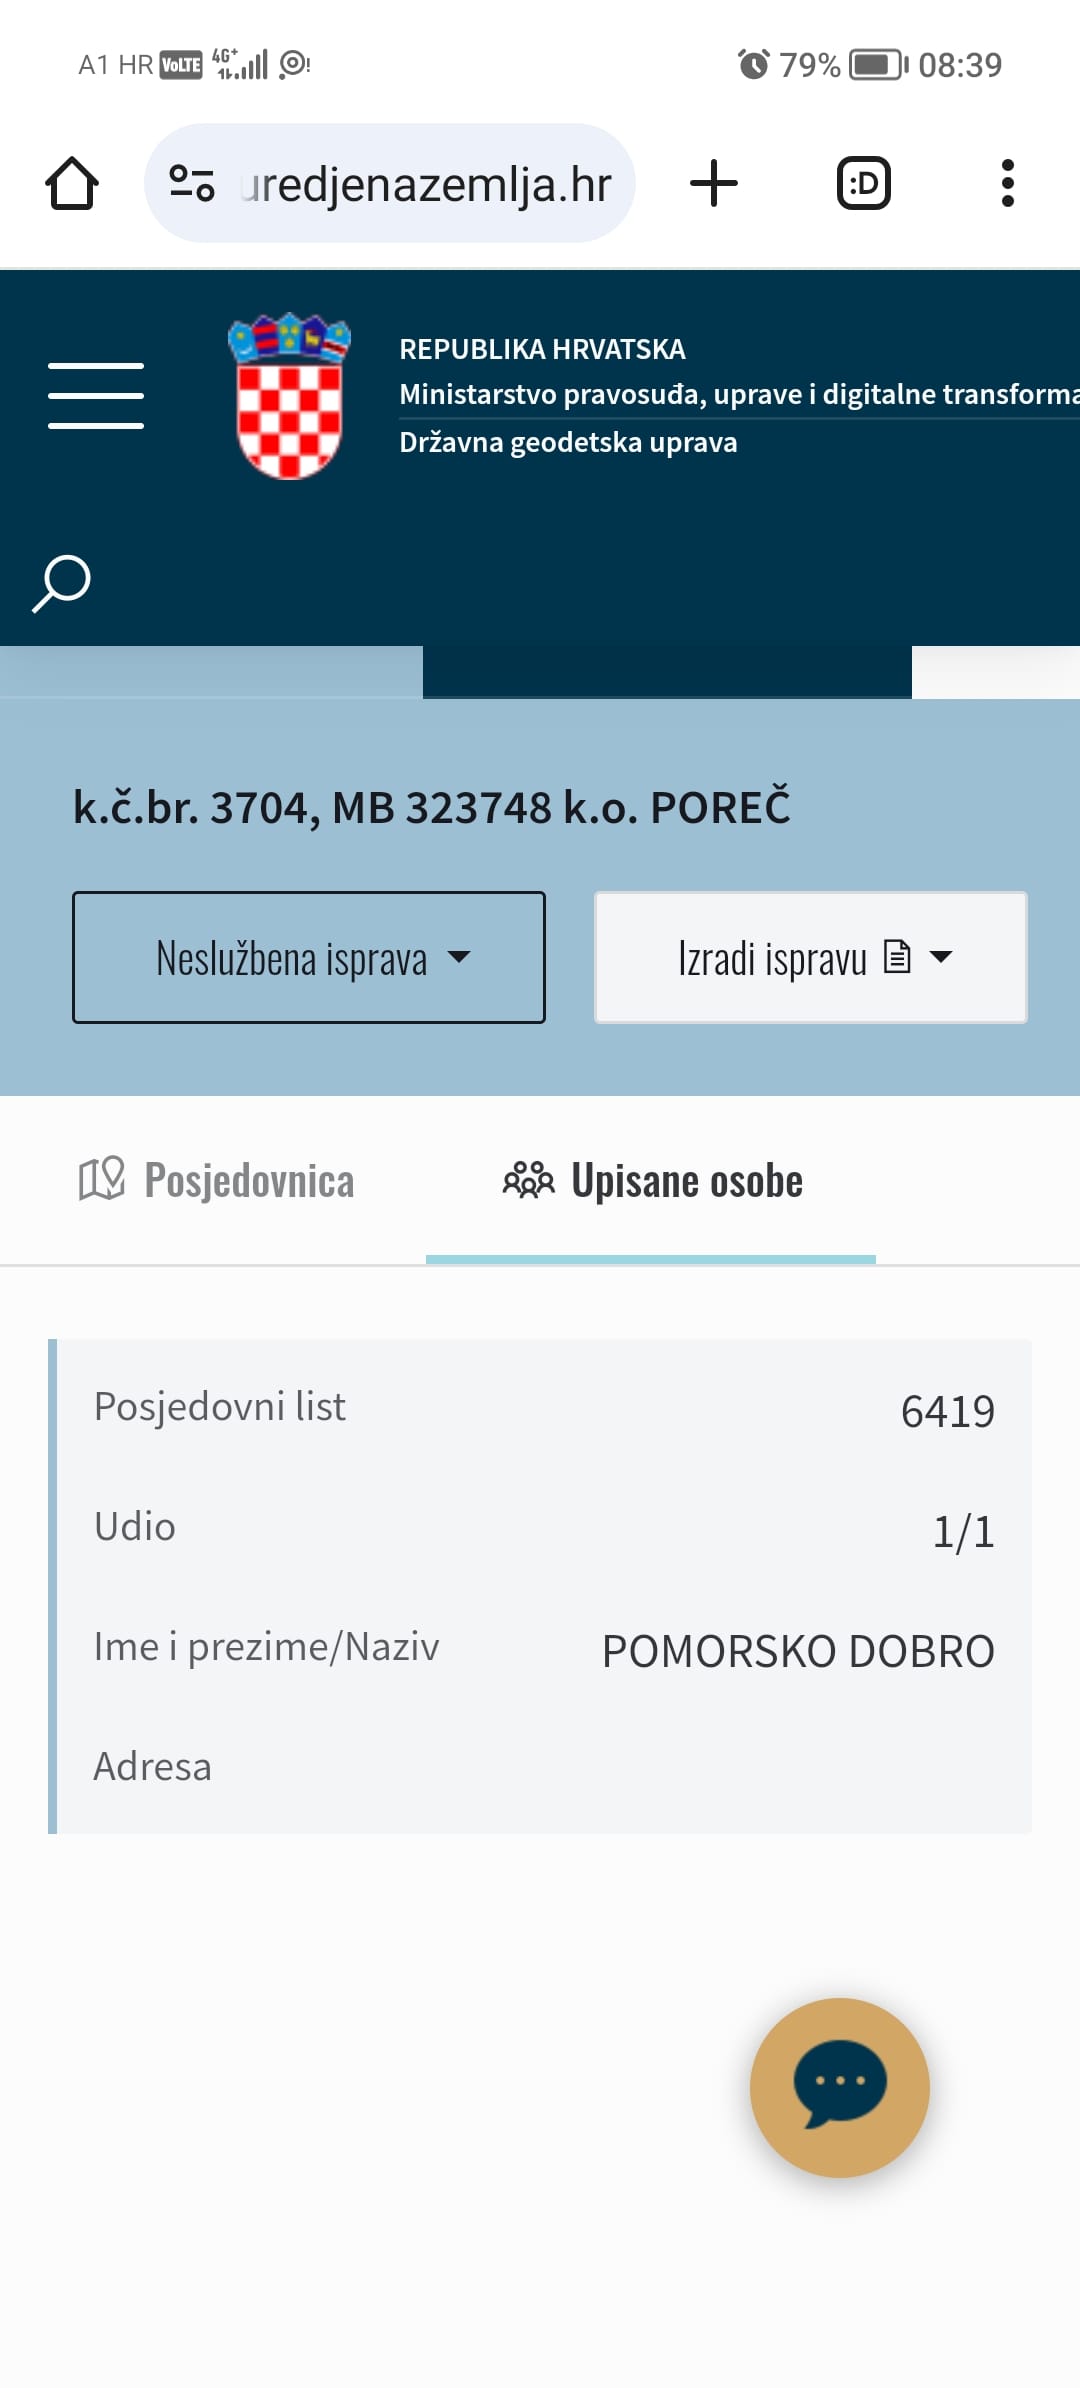Viewport: 1080px width, 2388px height.
Task: Open the browser three-dot menu
Action: point(1007,184)
